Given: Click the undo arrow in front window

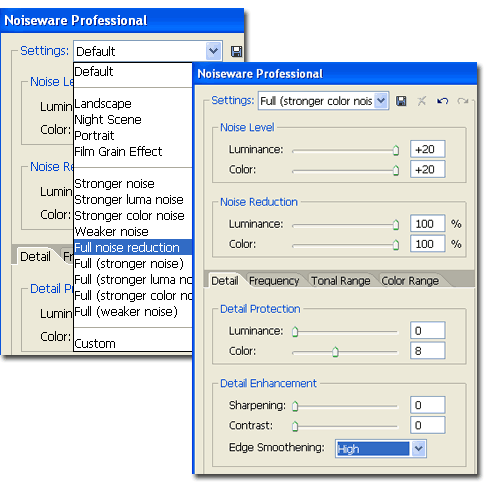Looking at the screenshot, I should pos(442,101).
